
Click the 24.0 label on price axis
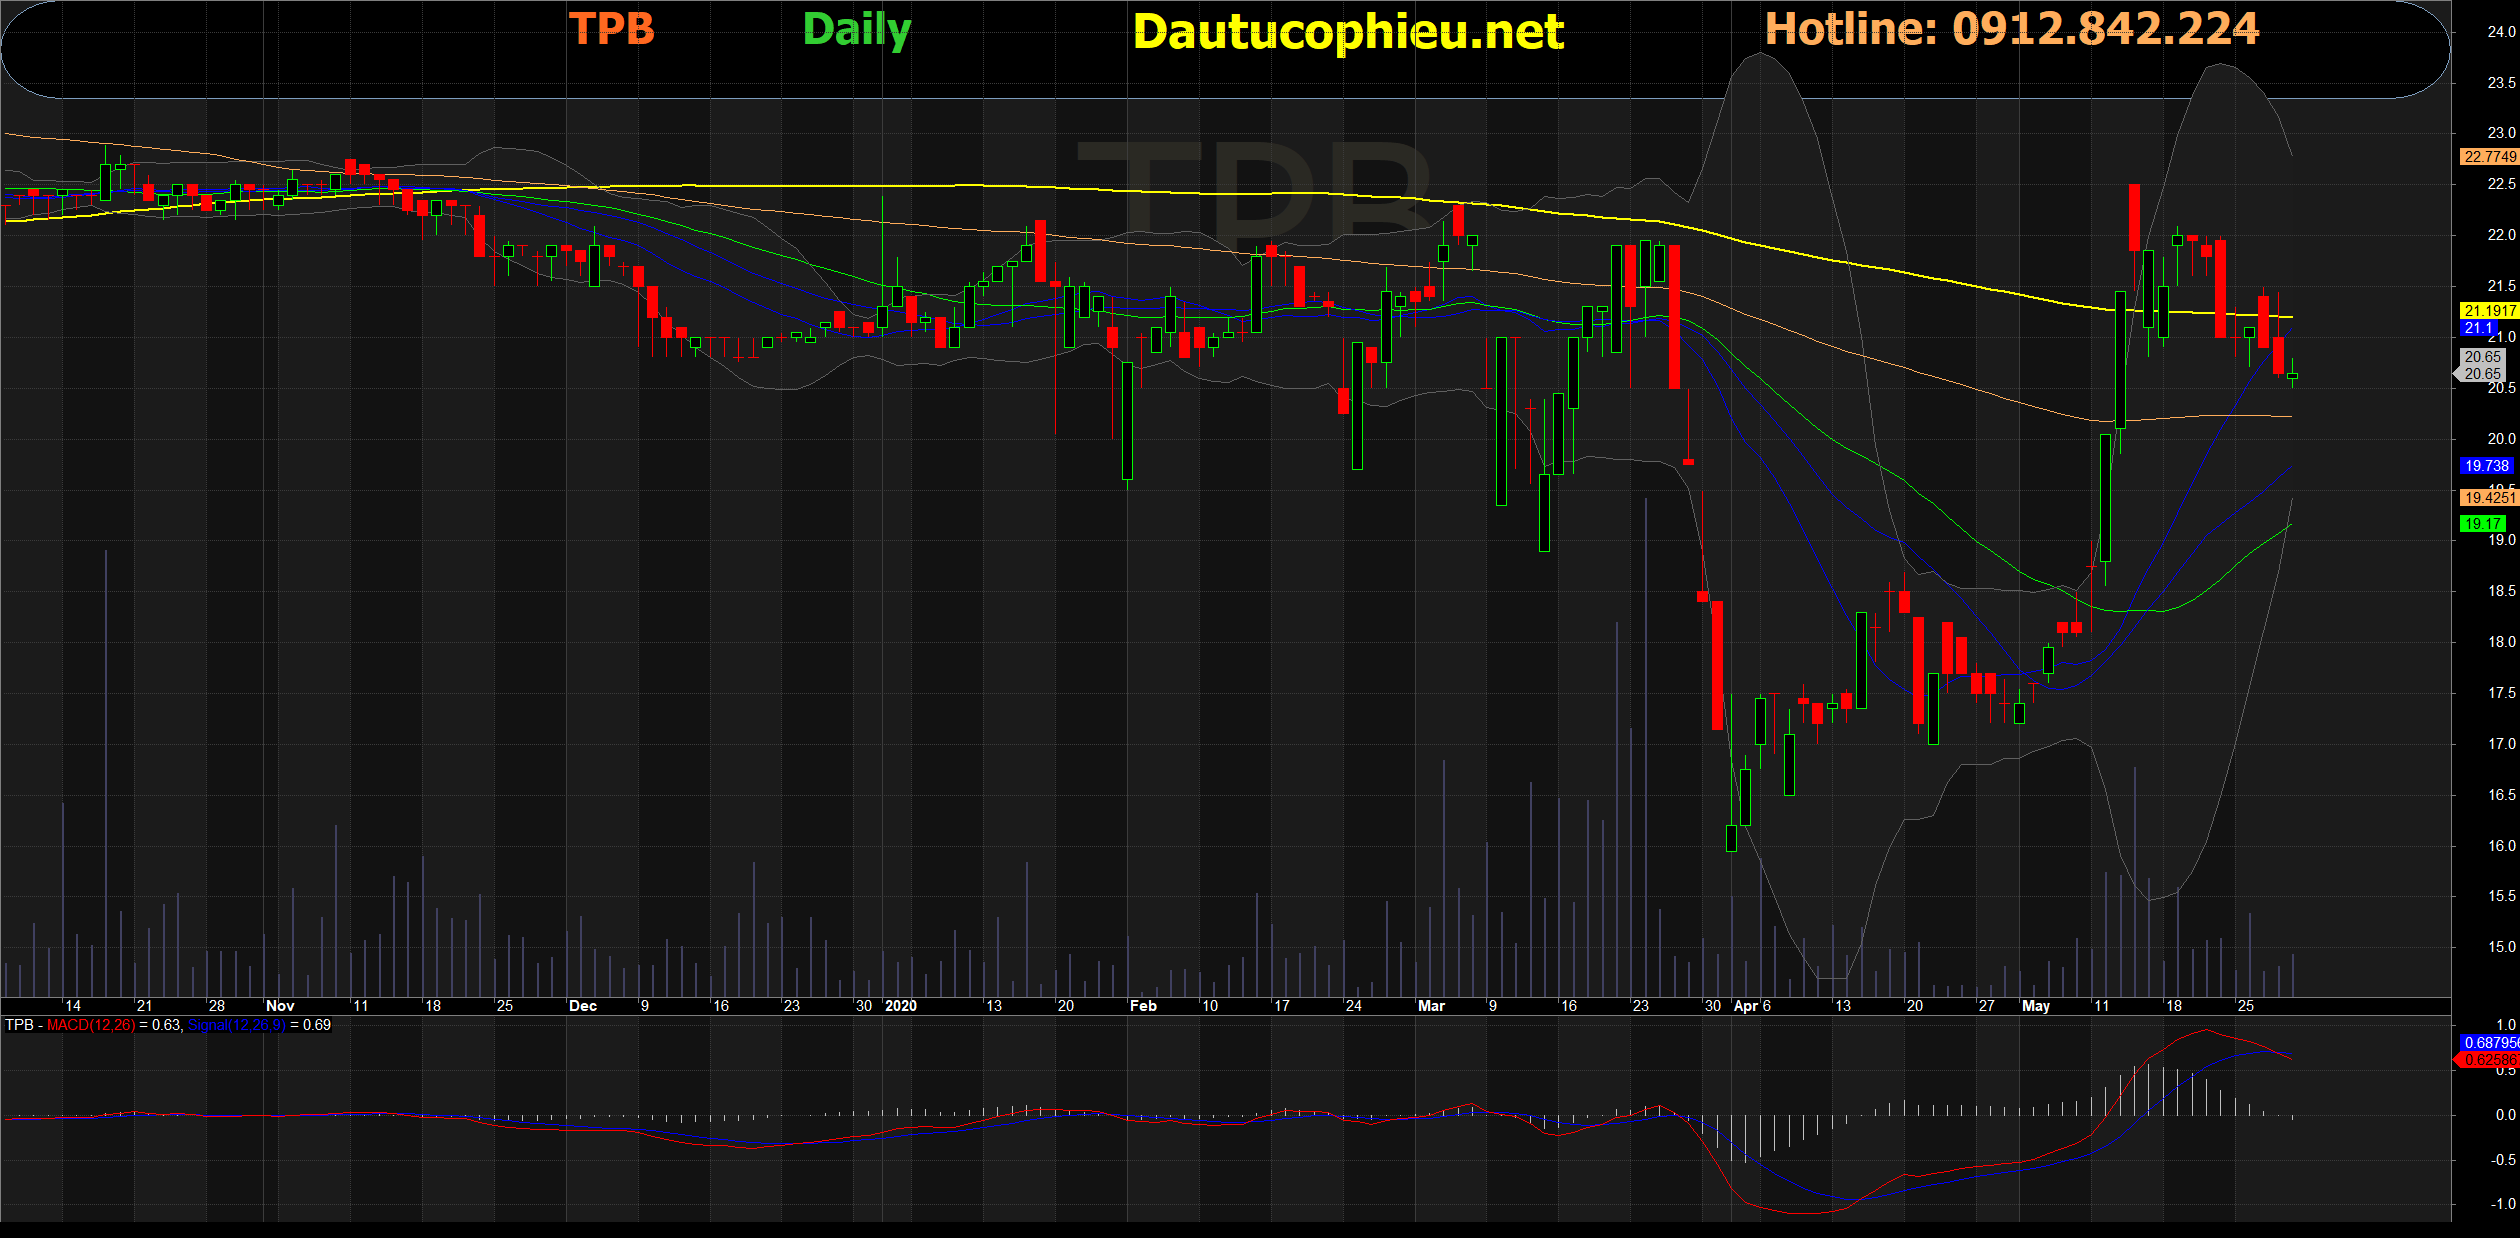(2500, 32)
